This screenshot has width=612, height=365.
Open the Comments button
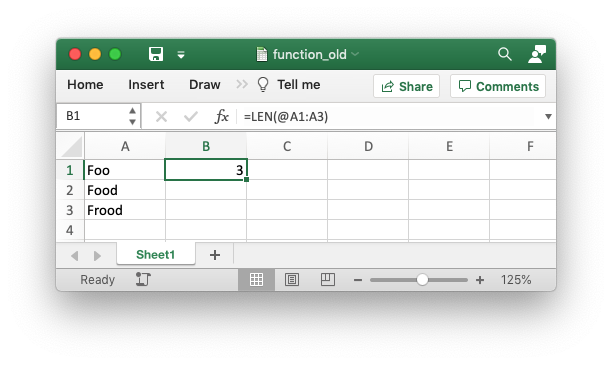point(498,86)
